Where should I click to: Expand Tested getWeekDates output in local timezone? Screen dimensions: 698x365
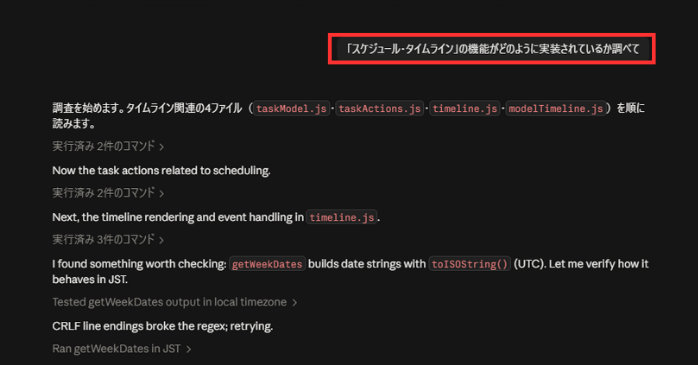coord(174,302)
